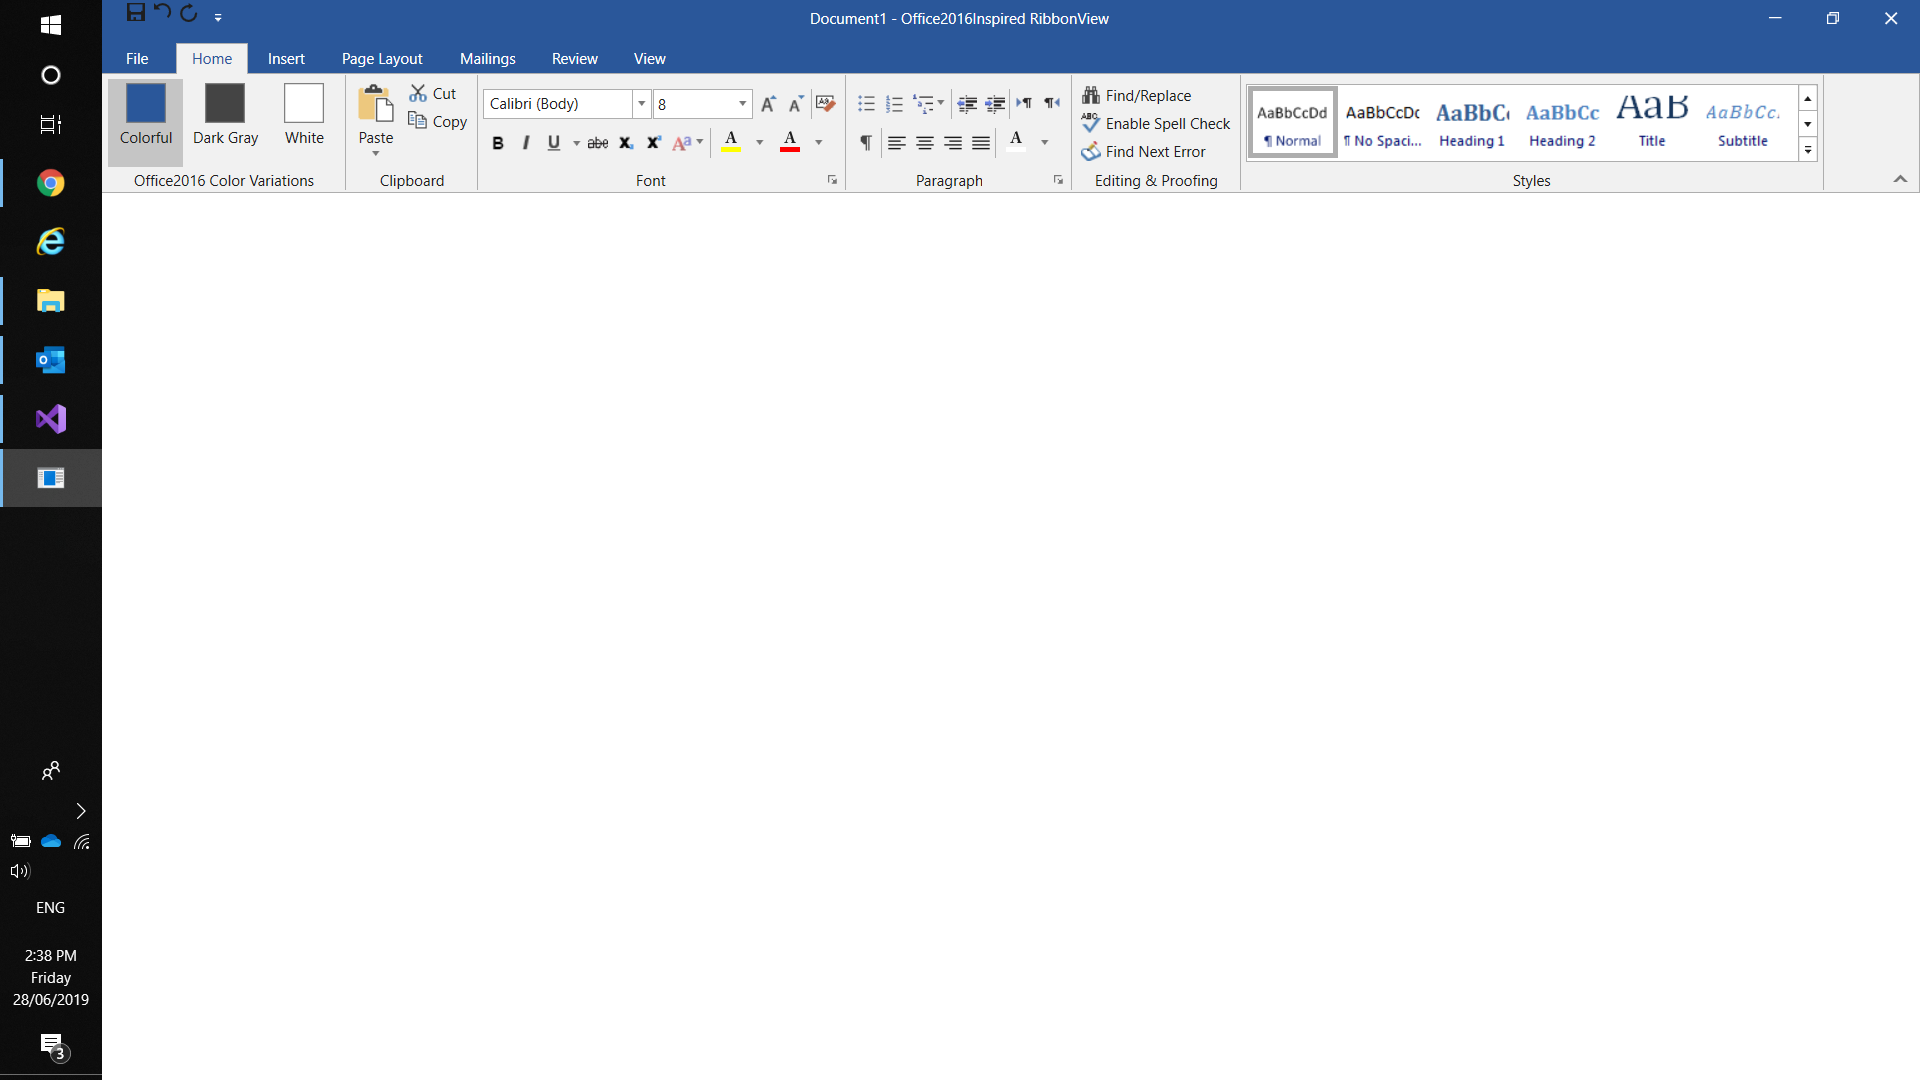Center align the paragraph text
The height and width of the screenshot is (1080, 1920).
pyautogui.click(x=925, y=143)
